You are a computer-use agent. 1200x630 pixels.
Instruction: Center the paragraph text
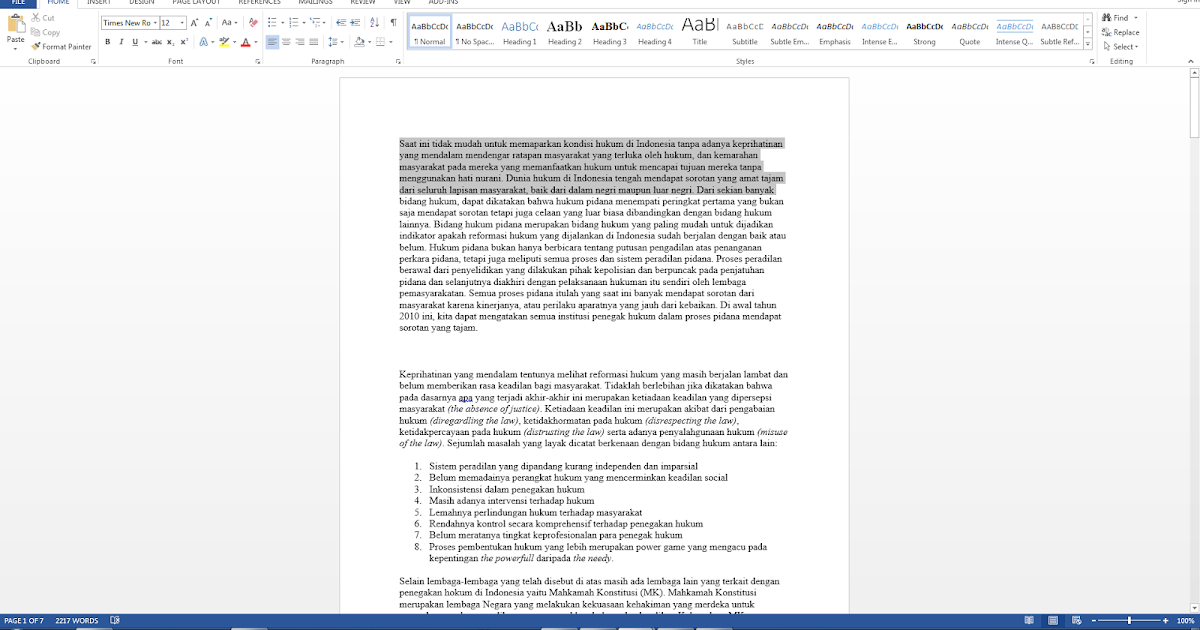[287, 42]
